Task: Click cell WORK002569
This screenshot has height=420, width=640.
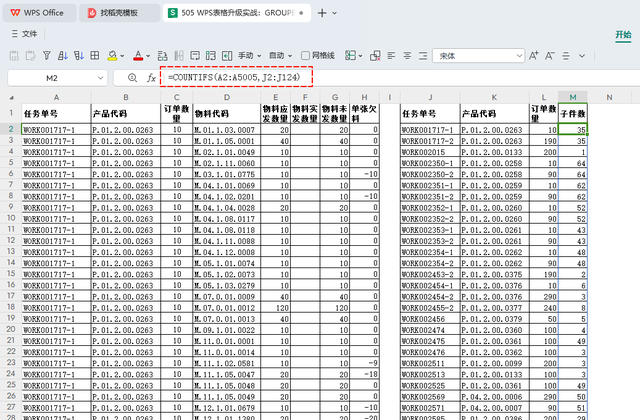Action: coord(430,397)
